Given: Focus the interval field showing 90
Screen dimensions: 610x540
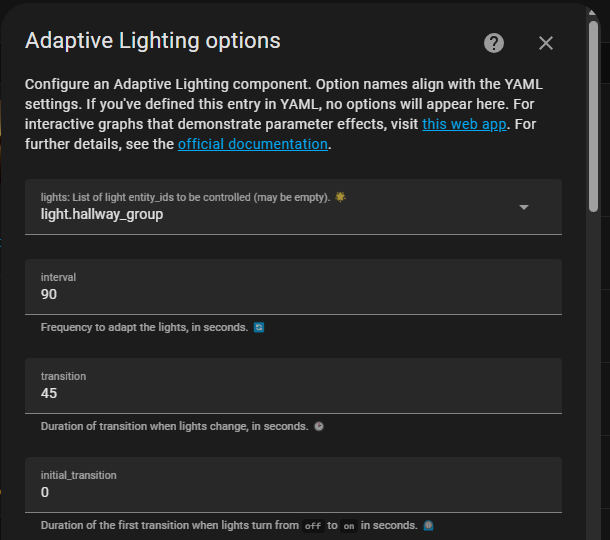Looking at the screenshot, I should click(x=293, y=287).
